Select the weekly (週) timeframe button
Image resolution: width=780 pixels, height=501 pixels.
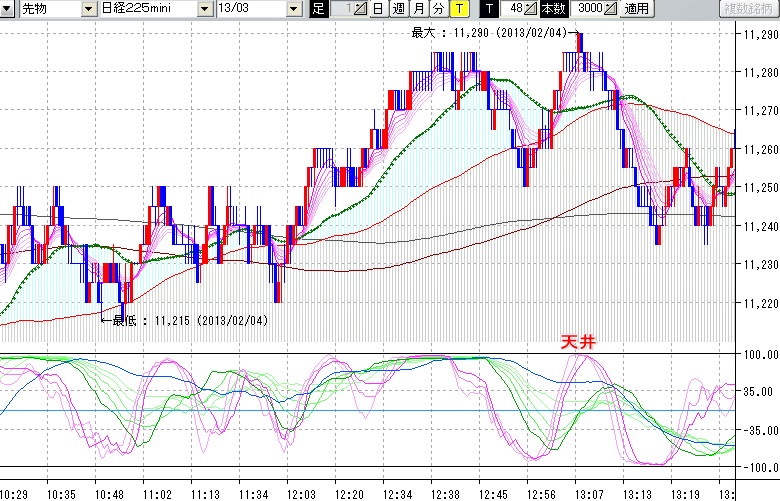click(398, 9)
